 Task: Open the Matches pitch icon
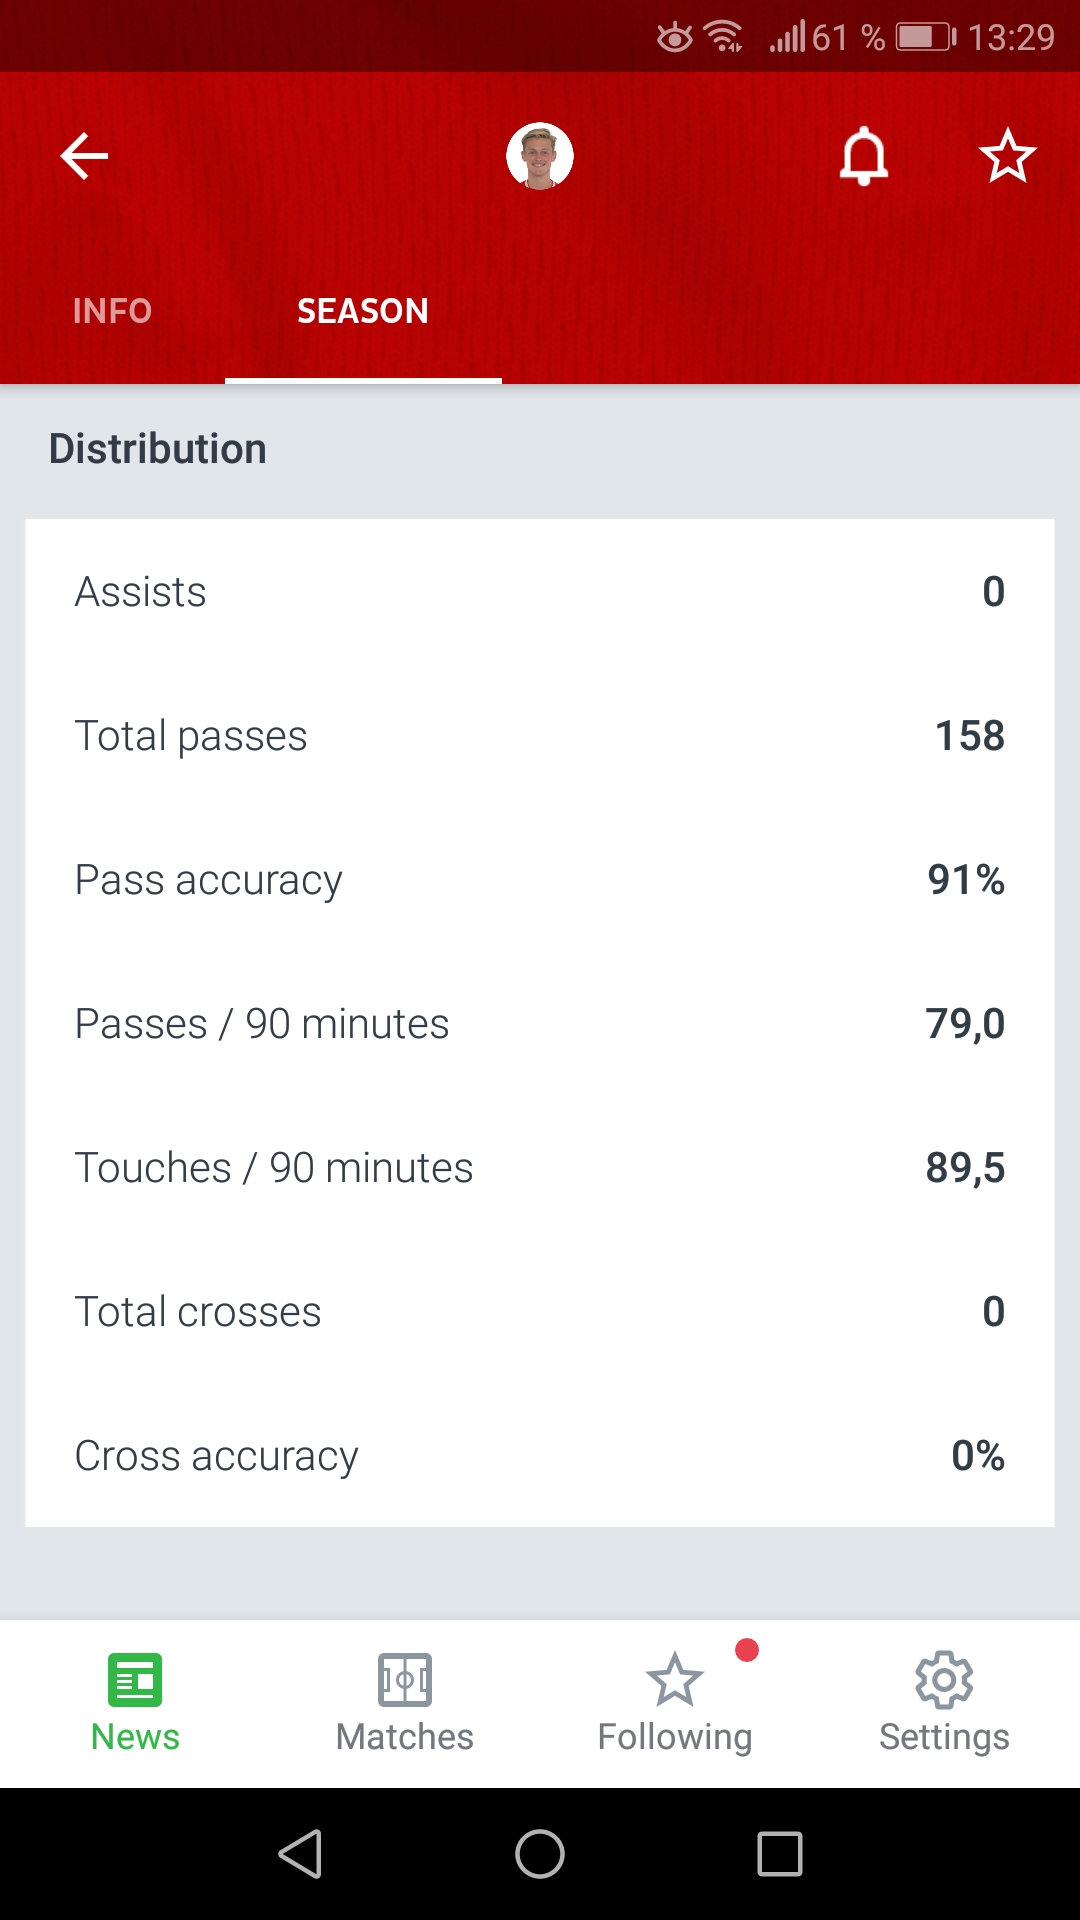tap(405, 1680)
